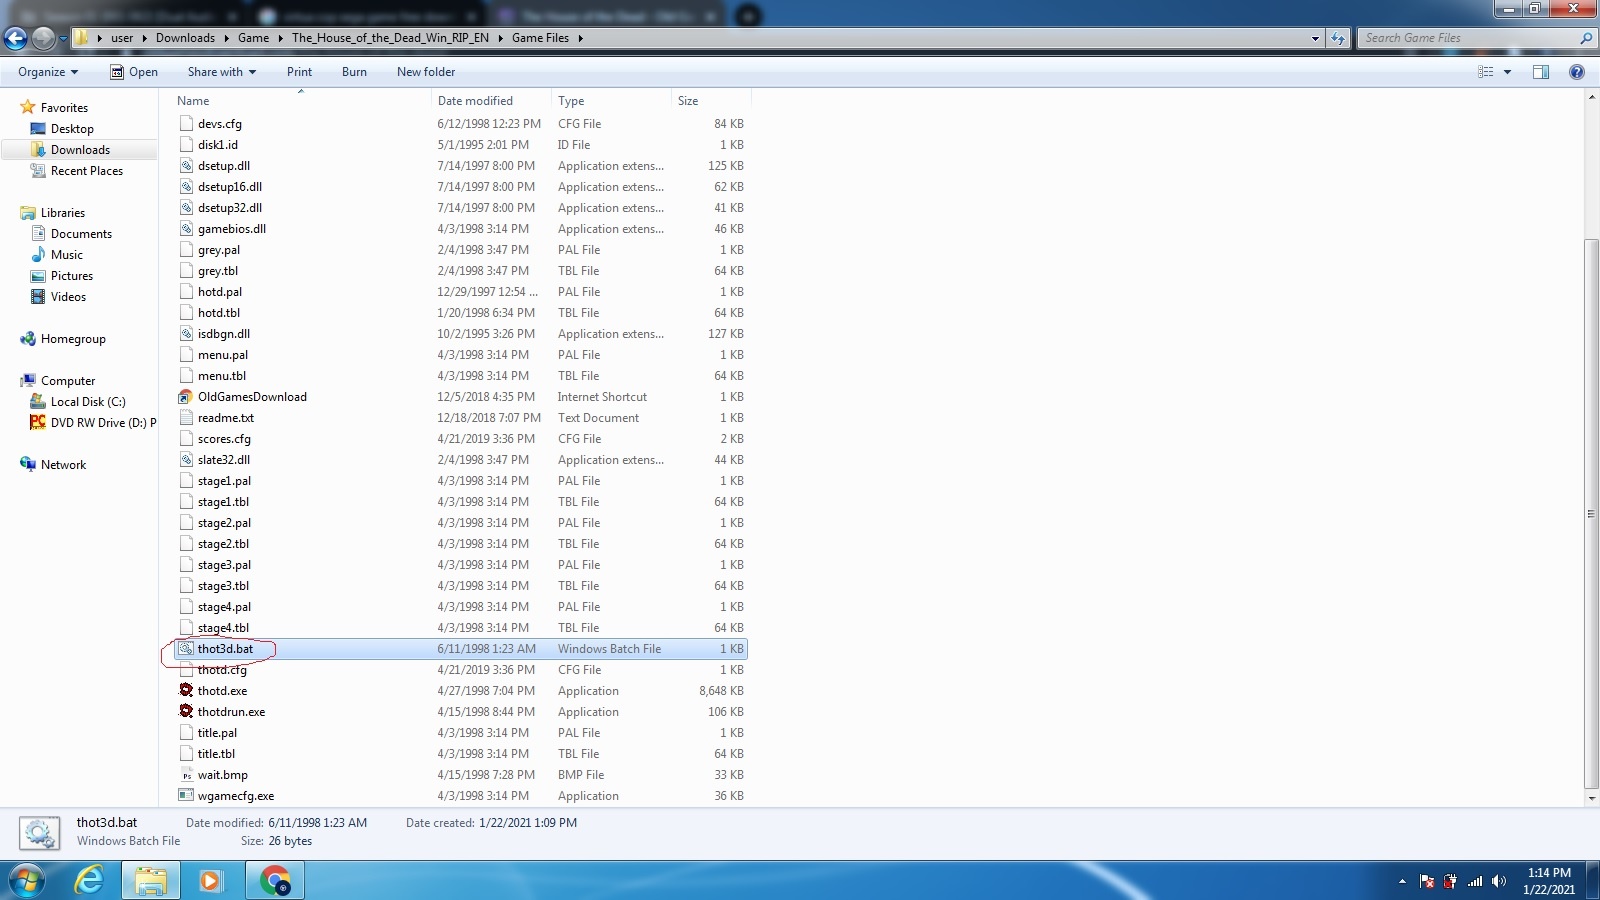Go to Game breadcrumb folder
Screen dimensions: 1600x900
pos(253,38)
